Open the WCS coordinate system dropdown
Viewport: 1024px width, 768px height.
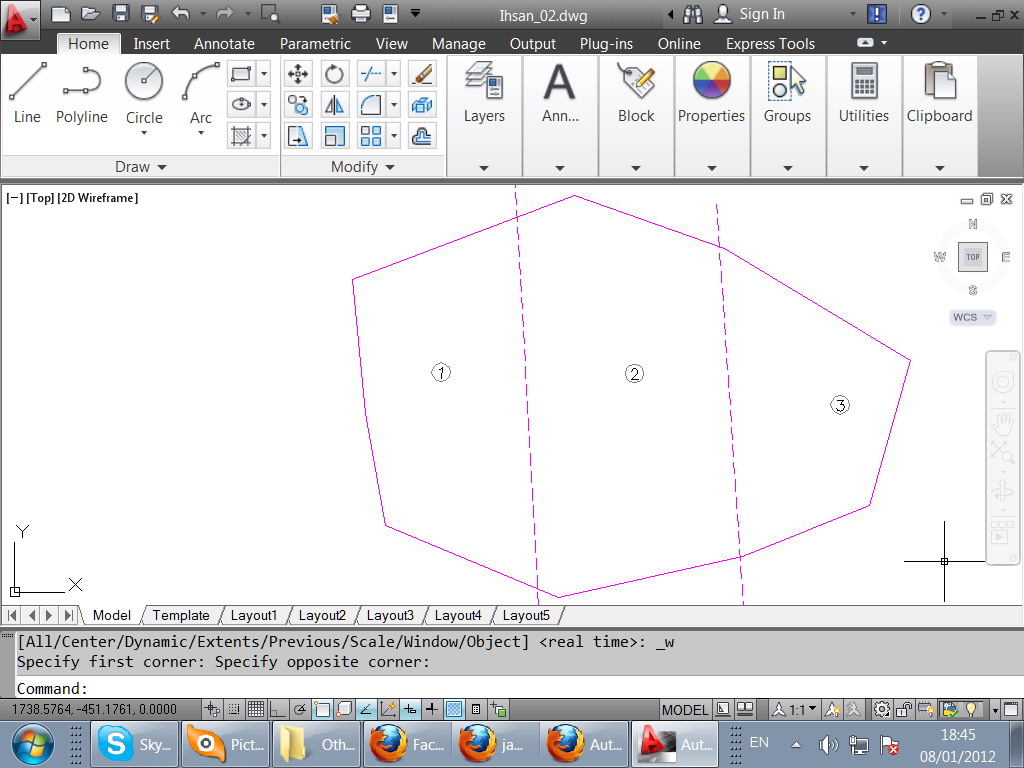(972, 317)
